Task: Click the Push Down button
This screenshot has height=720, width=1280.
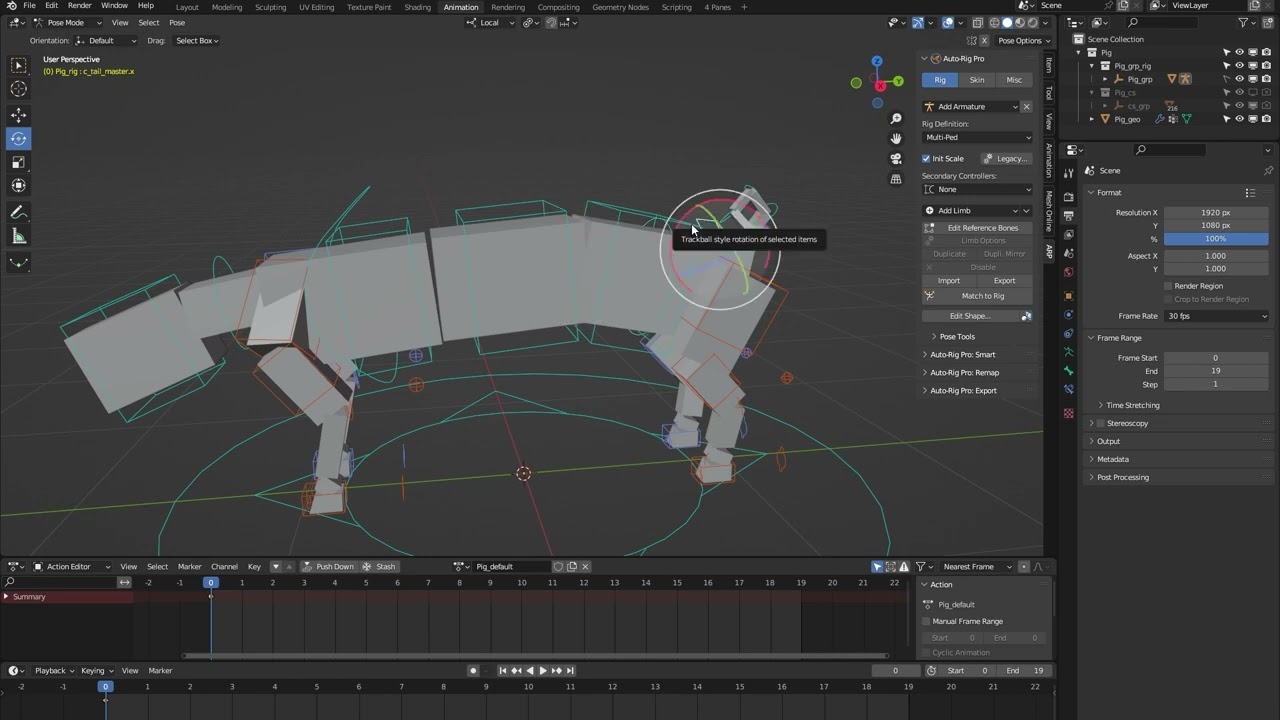Action: coord(329,567)
